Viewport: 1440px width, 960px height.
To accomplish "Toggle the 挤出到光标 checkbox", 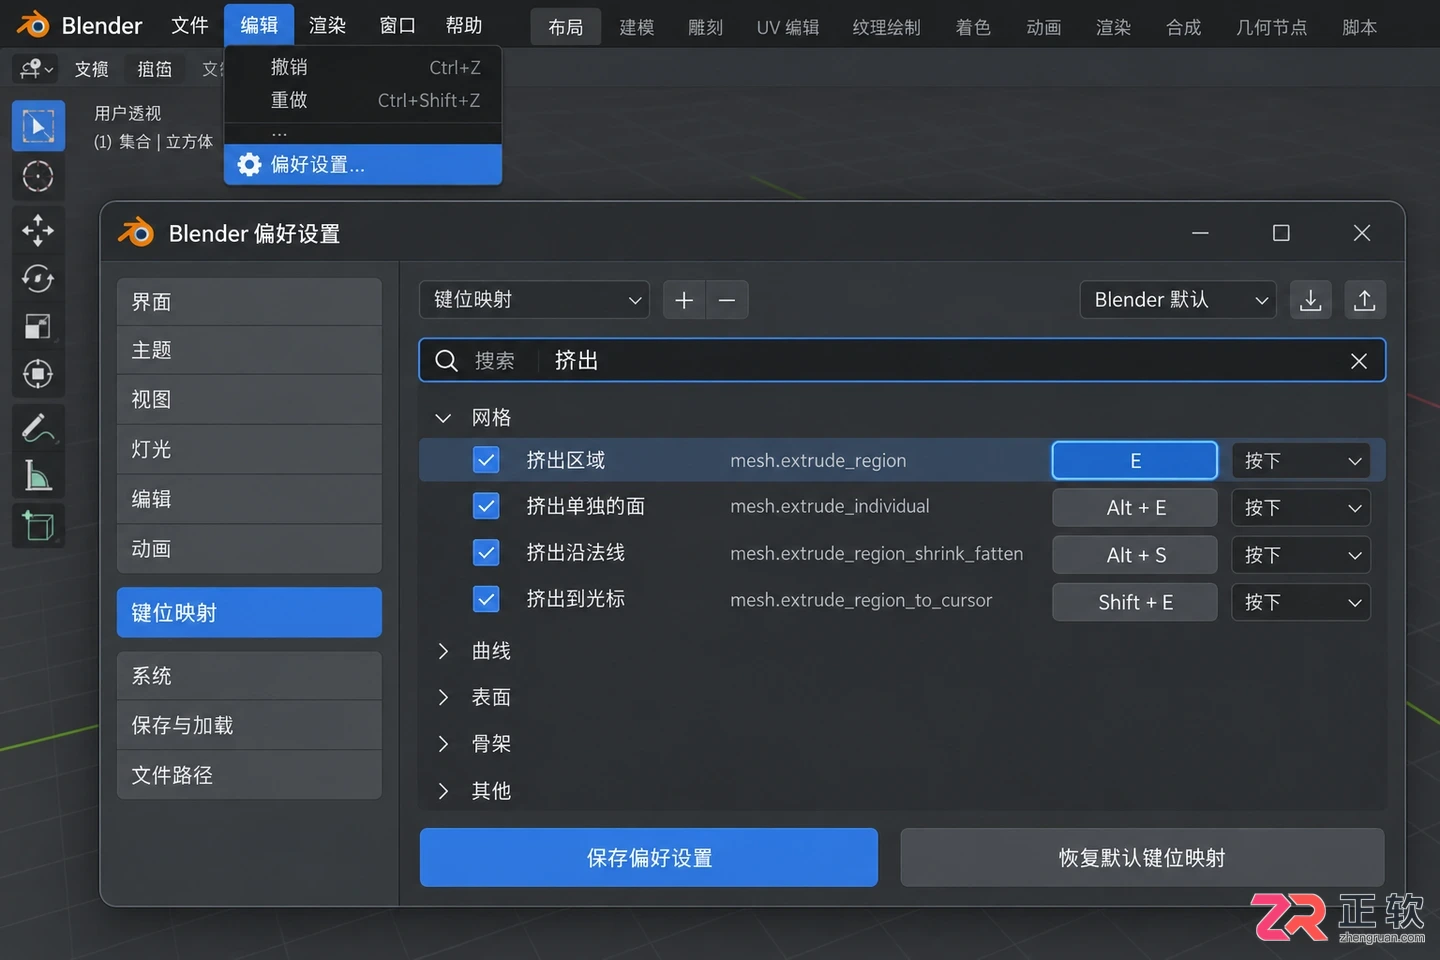I will pos(486,599).
